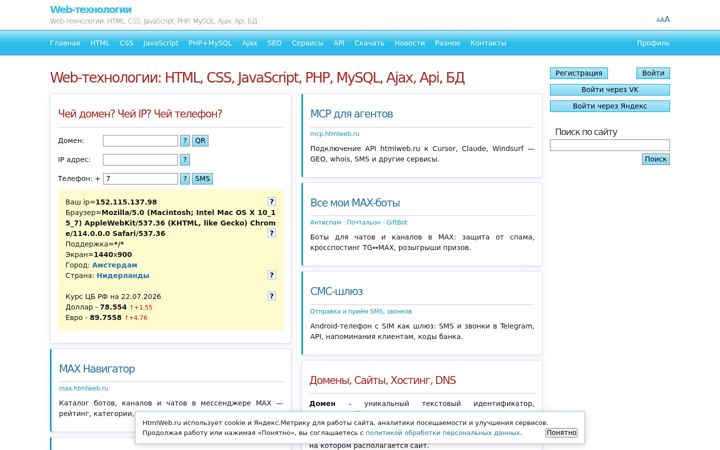Open the МСР для агентов heading link

coord(351,114)
